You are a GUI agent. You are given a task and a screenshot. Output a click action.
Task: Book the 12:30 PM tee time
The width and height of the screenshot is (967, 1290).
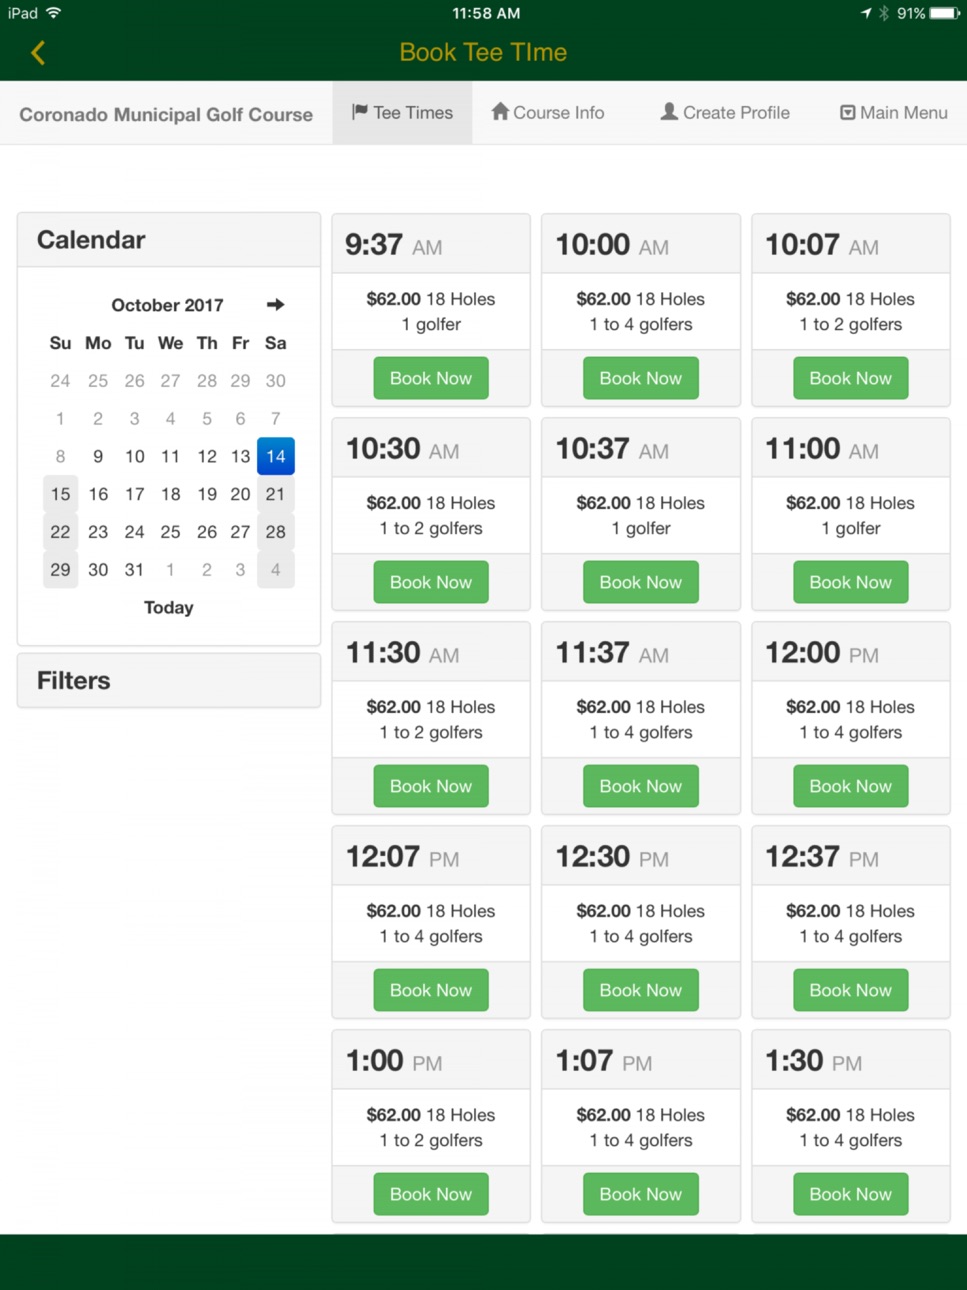click(641, 990)
